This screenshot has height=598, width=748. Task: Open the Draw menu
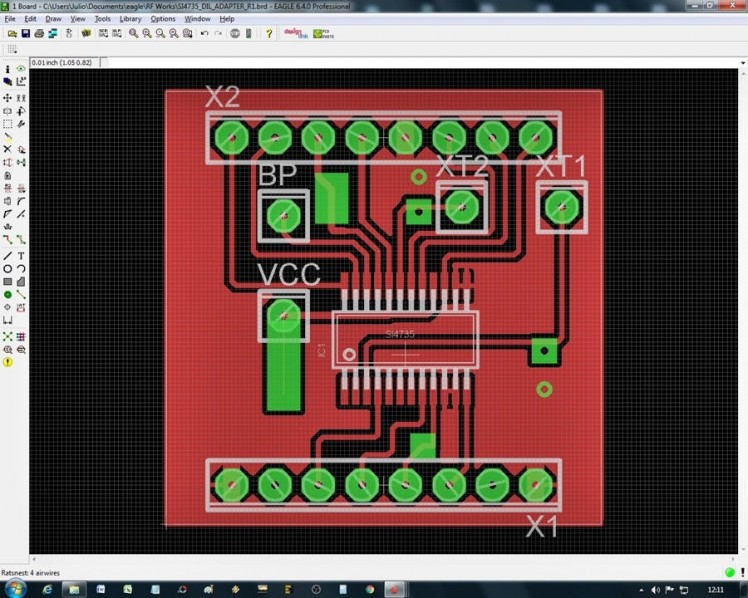(53, 19)
